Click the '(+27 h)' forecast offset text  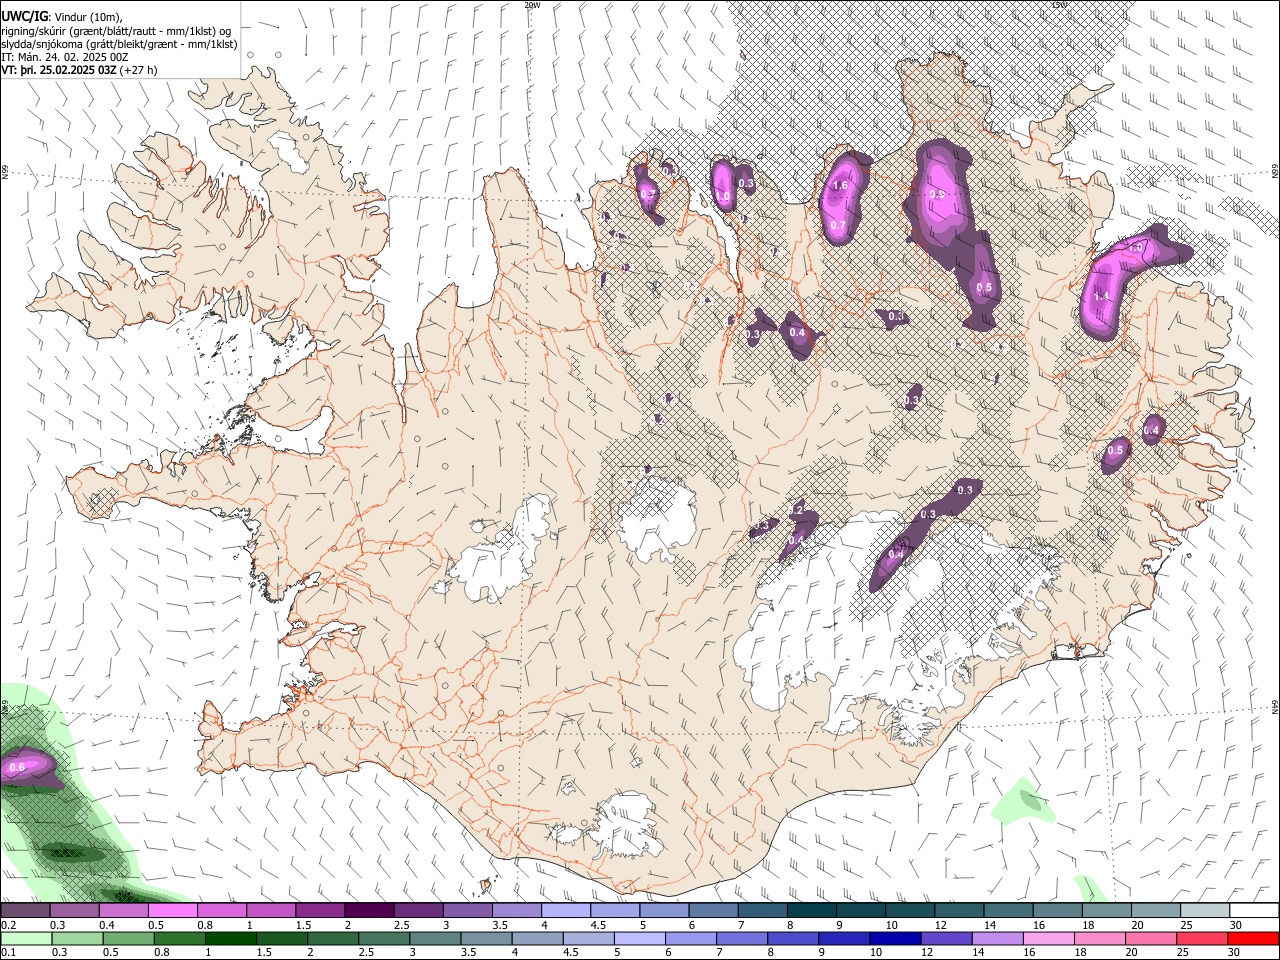click(x=138, y=70)
